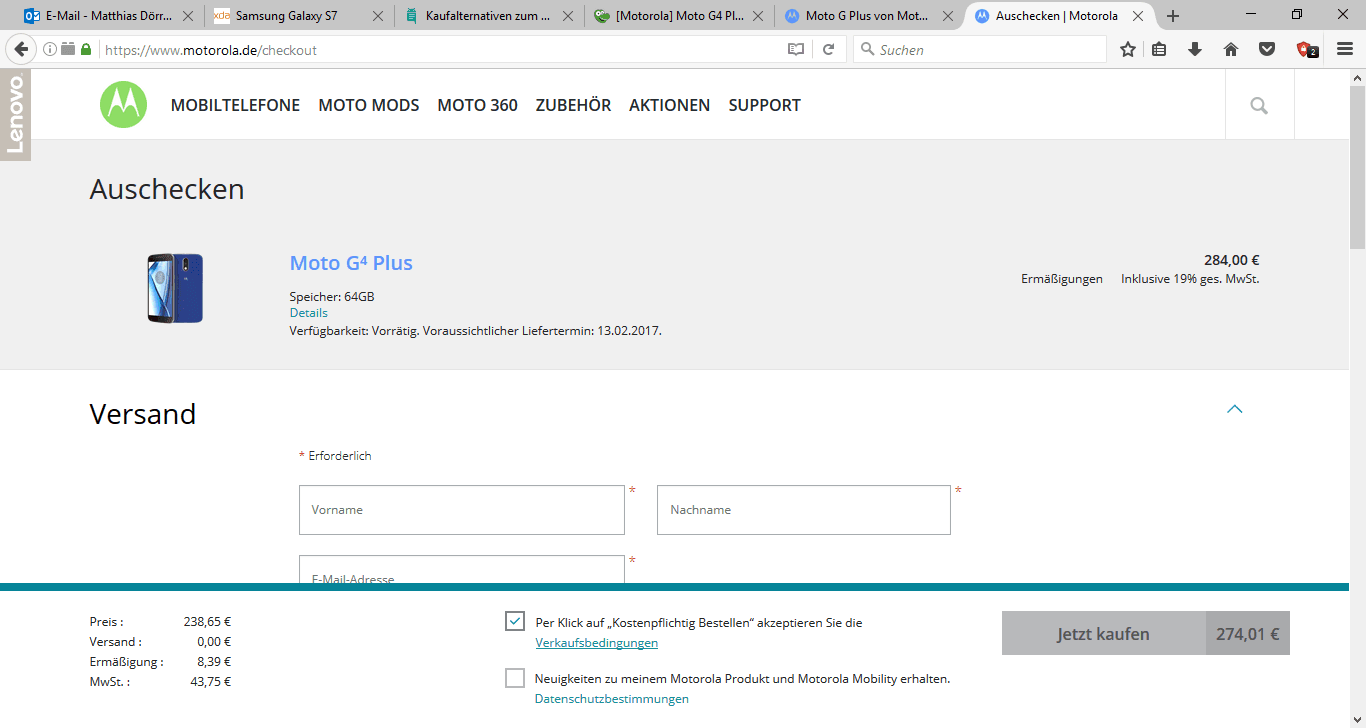The height and width of the screenshot is (728, 1366).
Task: Switch to the [Motorola] Moto G4 Pl tab
Action: pos(678,16)
